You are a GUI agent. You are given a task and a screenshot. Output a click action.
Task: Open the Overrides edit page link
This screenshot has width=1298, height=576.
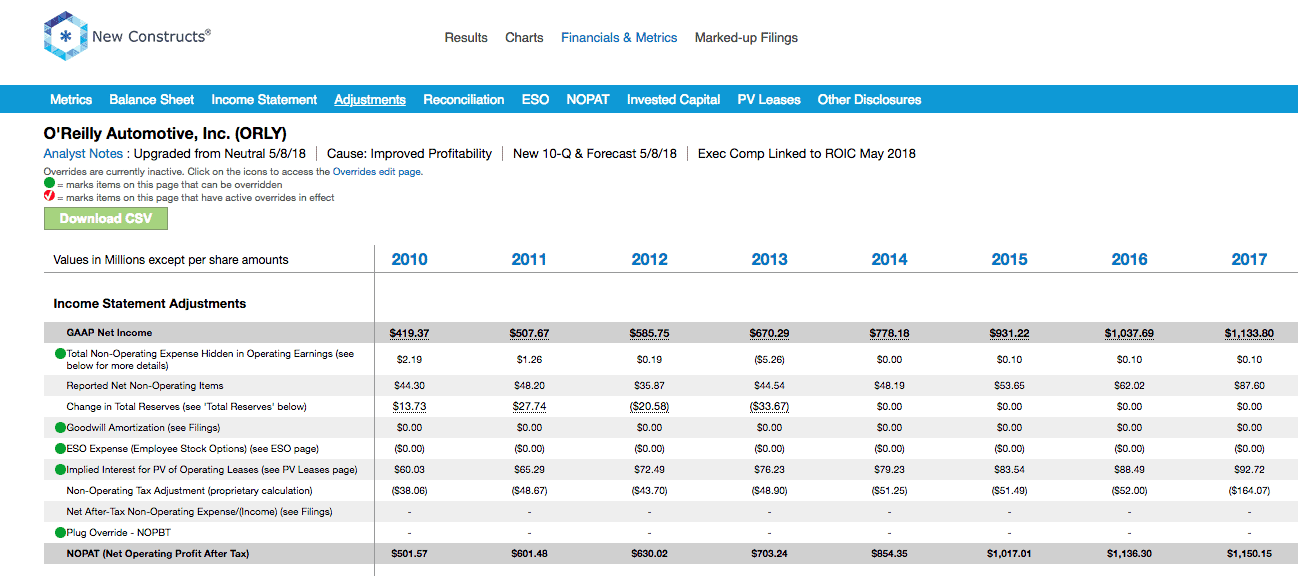click(377, 172)
